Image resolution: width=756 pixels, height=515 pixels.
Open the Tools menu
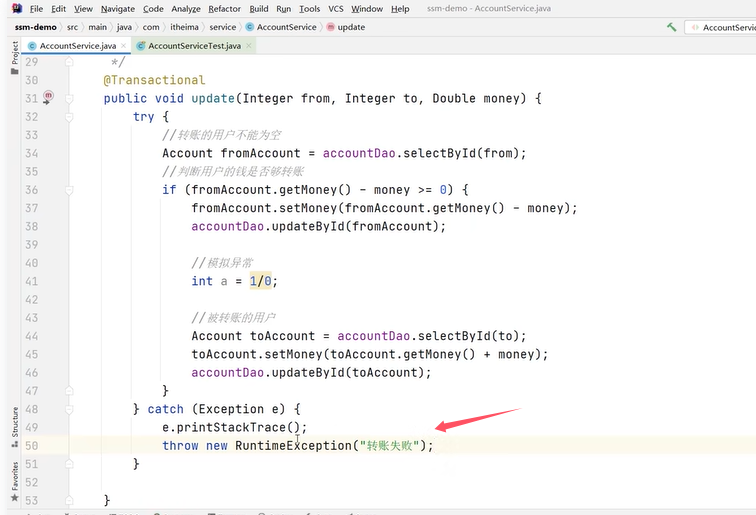(309, 9)
